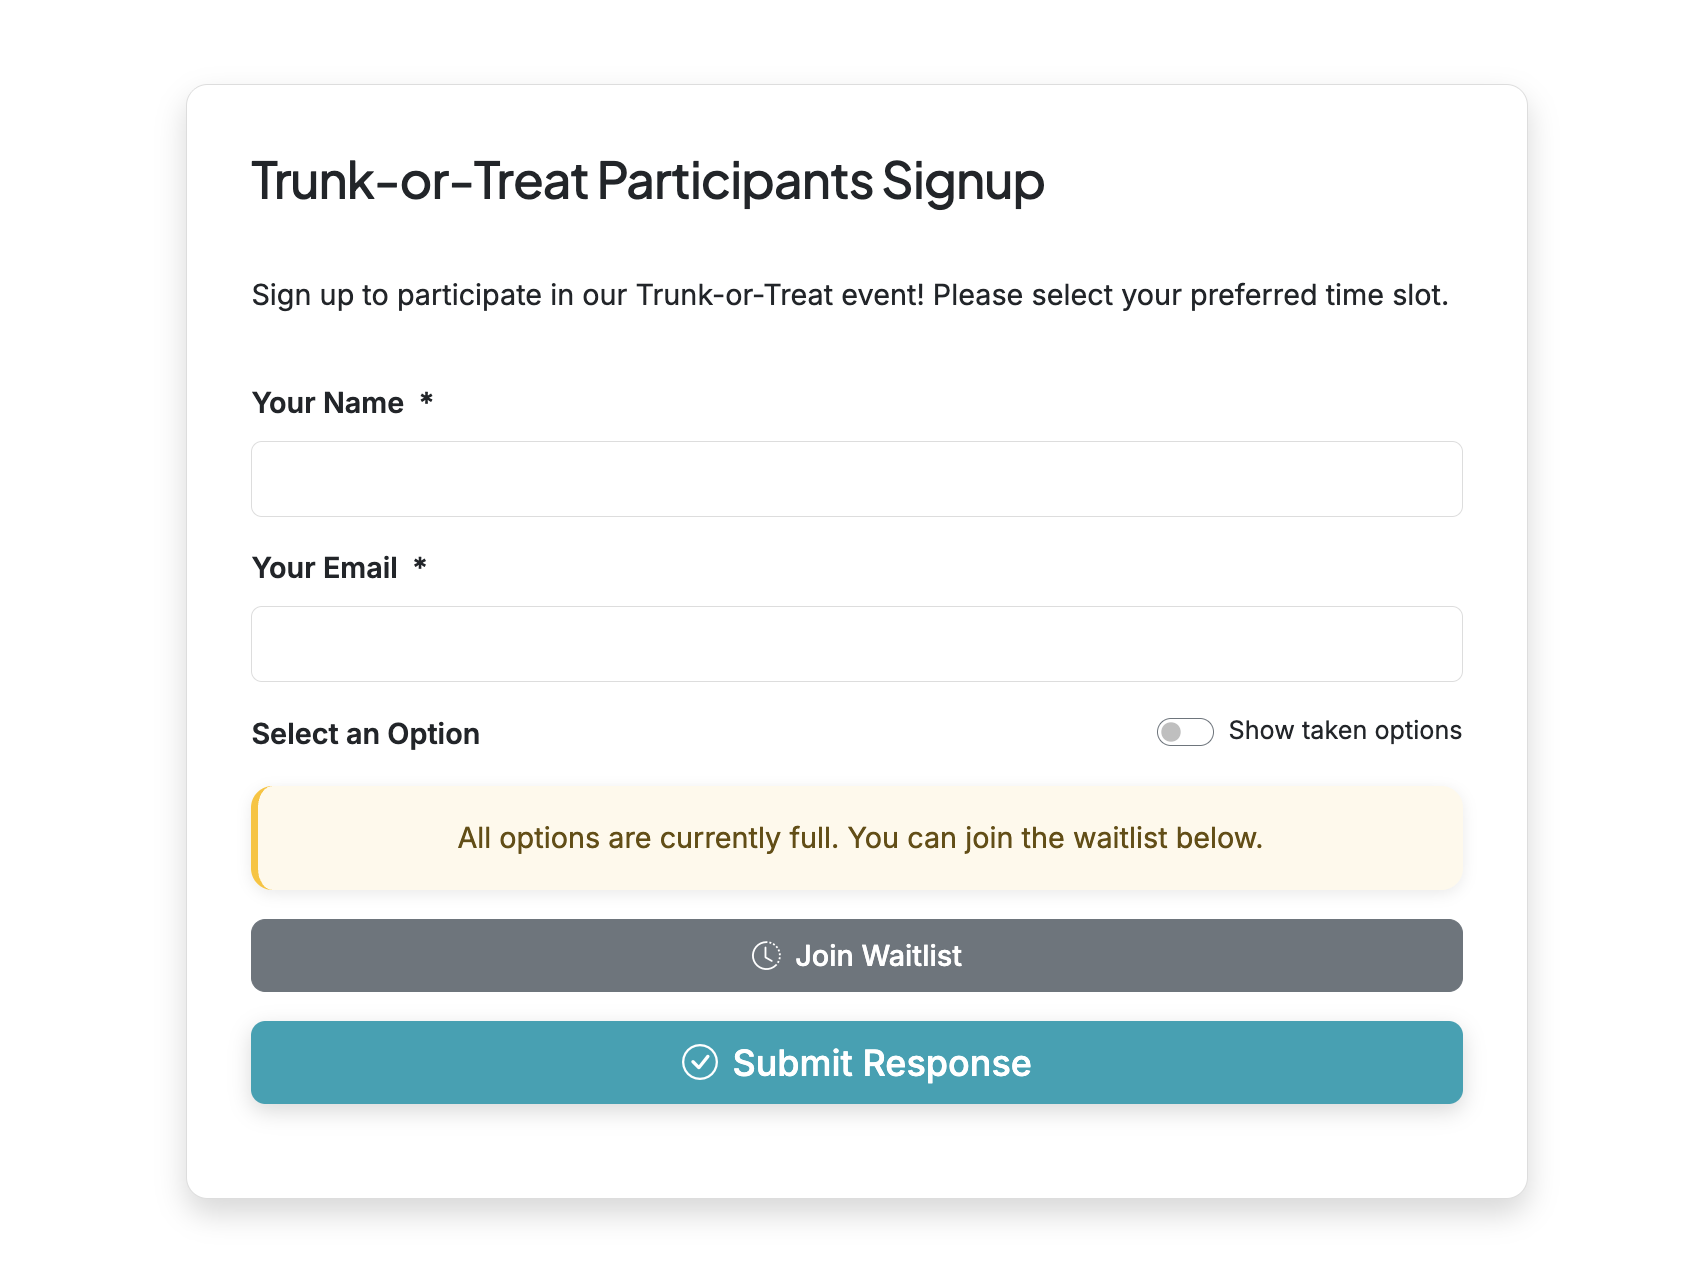1698x1282 pixels.
Task: Click the Trunk-or-Treat Participants Signup title
Action: 647,181
